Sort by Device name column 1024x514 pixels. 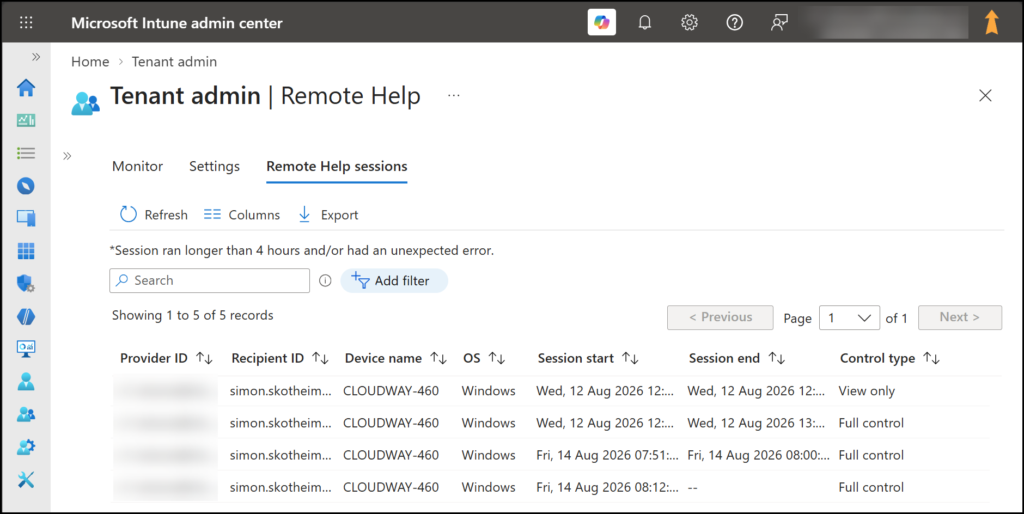pyautogui.click(x=395, y=359)
